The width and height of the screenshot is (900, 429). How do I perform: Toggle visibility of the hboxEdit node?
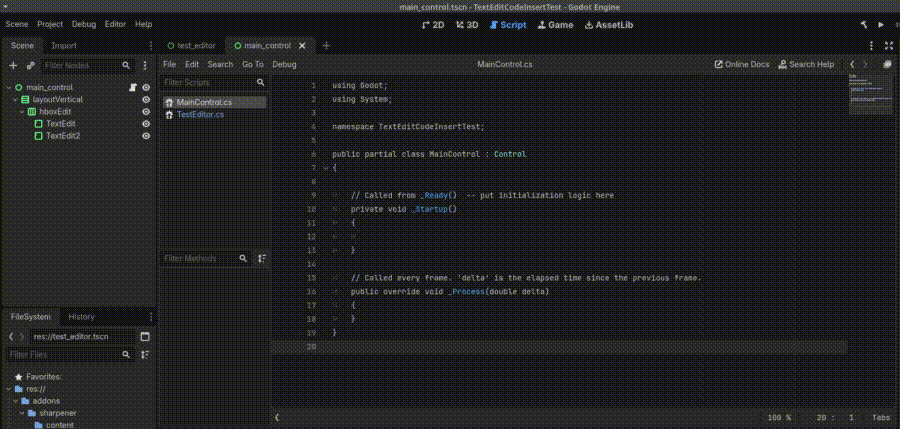146,112
